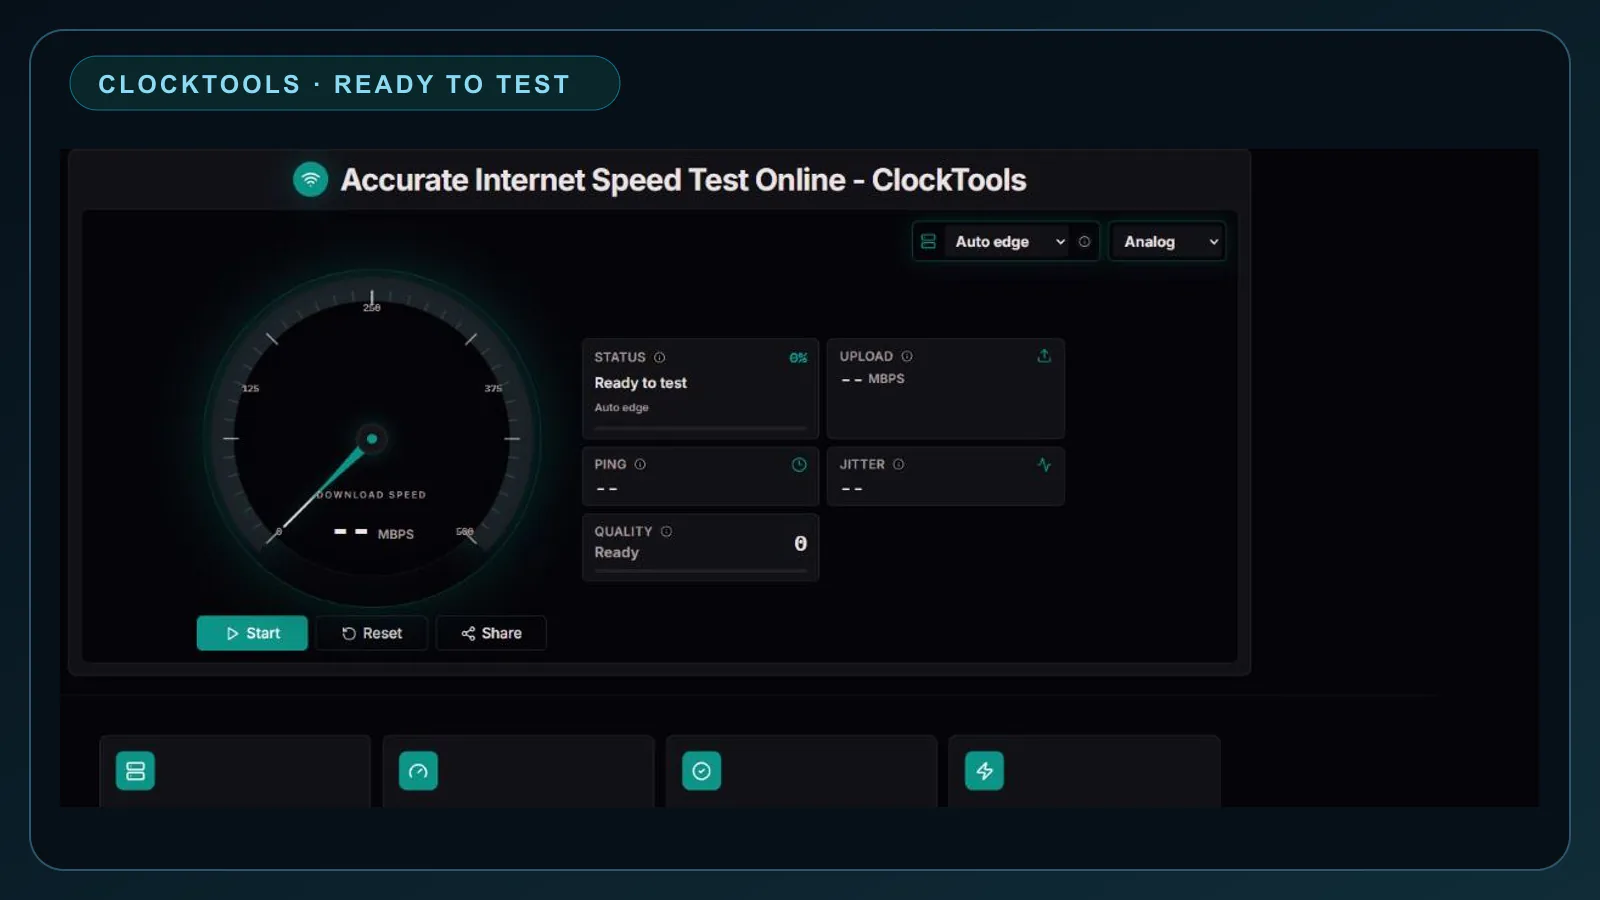Open the Auto edge server dropdown
This screenshot has height=900, width=1600.
[1008, 241]
